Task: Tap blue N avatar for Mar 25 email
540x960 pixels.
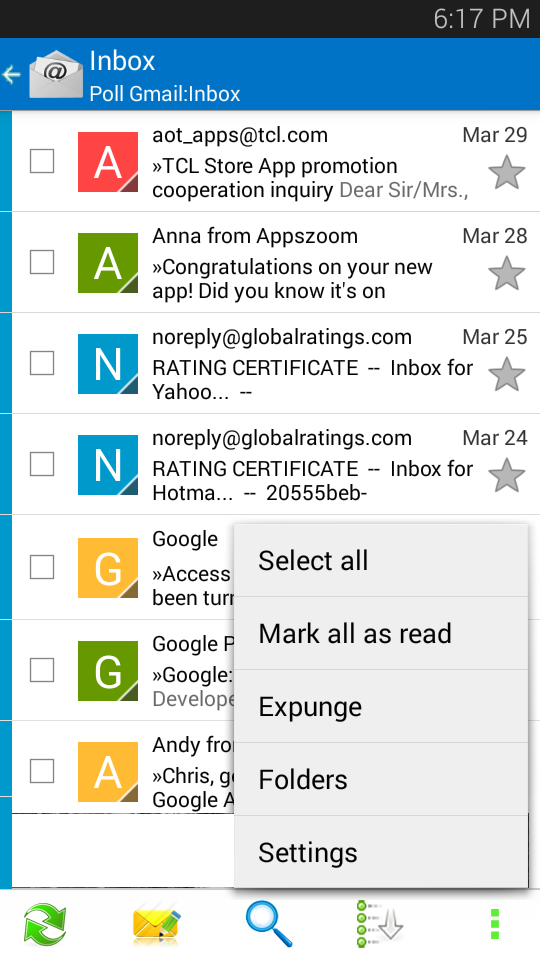Action: point(108,364)
